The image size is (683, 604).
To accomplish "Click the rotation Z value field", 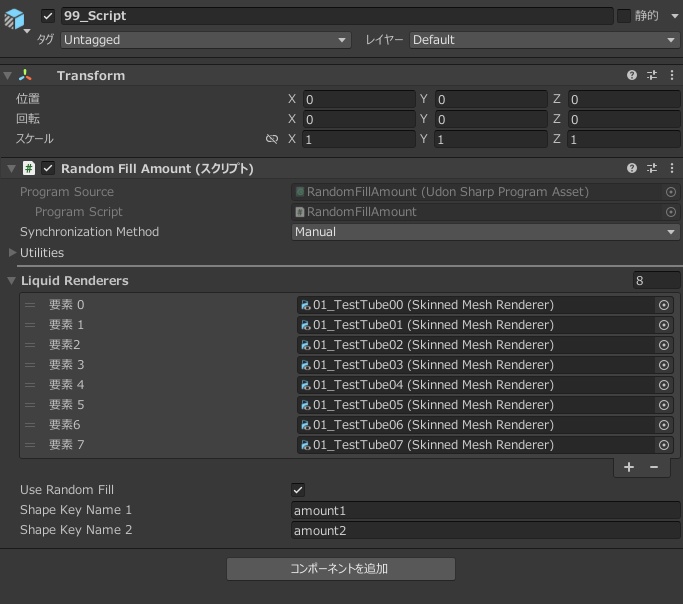I will [623, 119].
